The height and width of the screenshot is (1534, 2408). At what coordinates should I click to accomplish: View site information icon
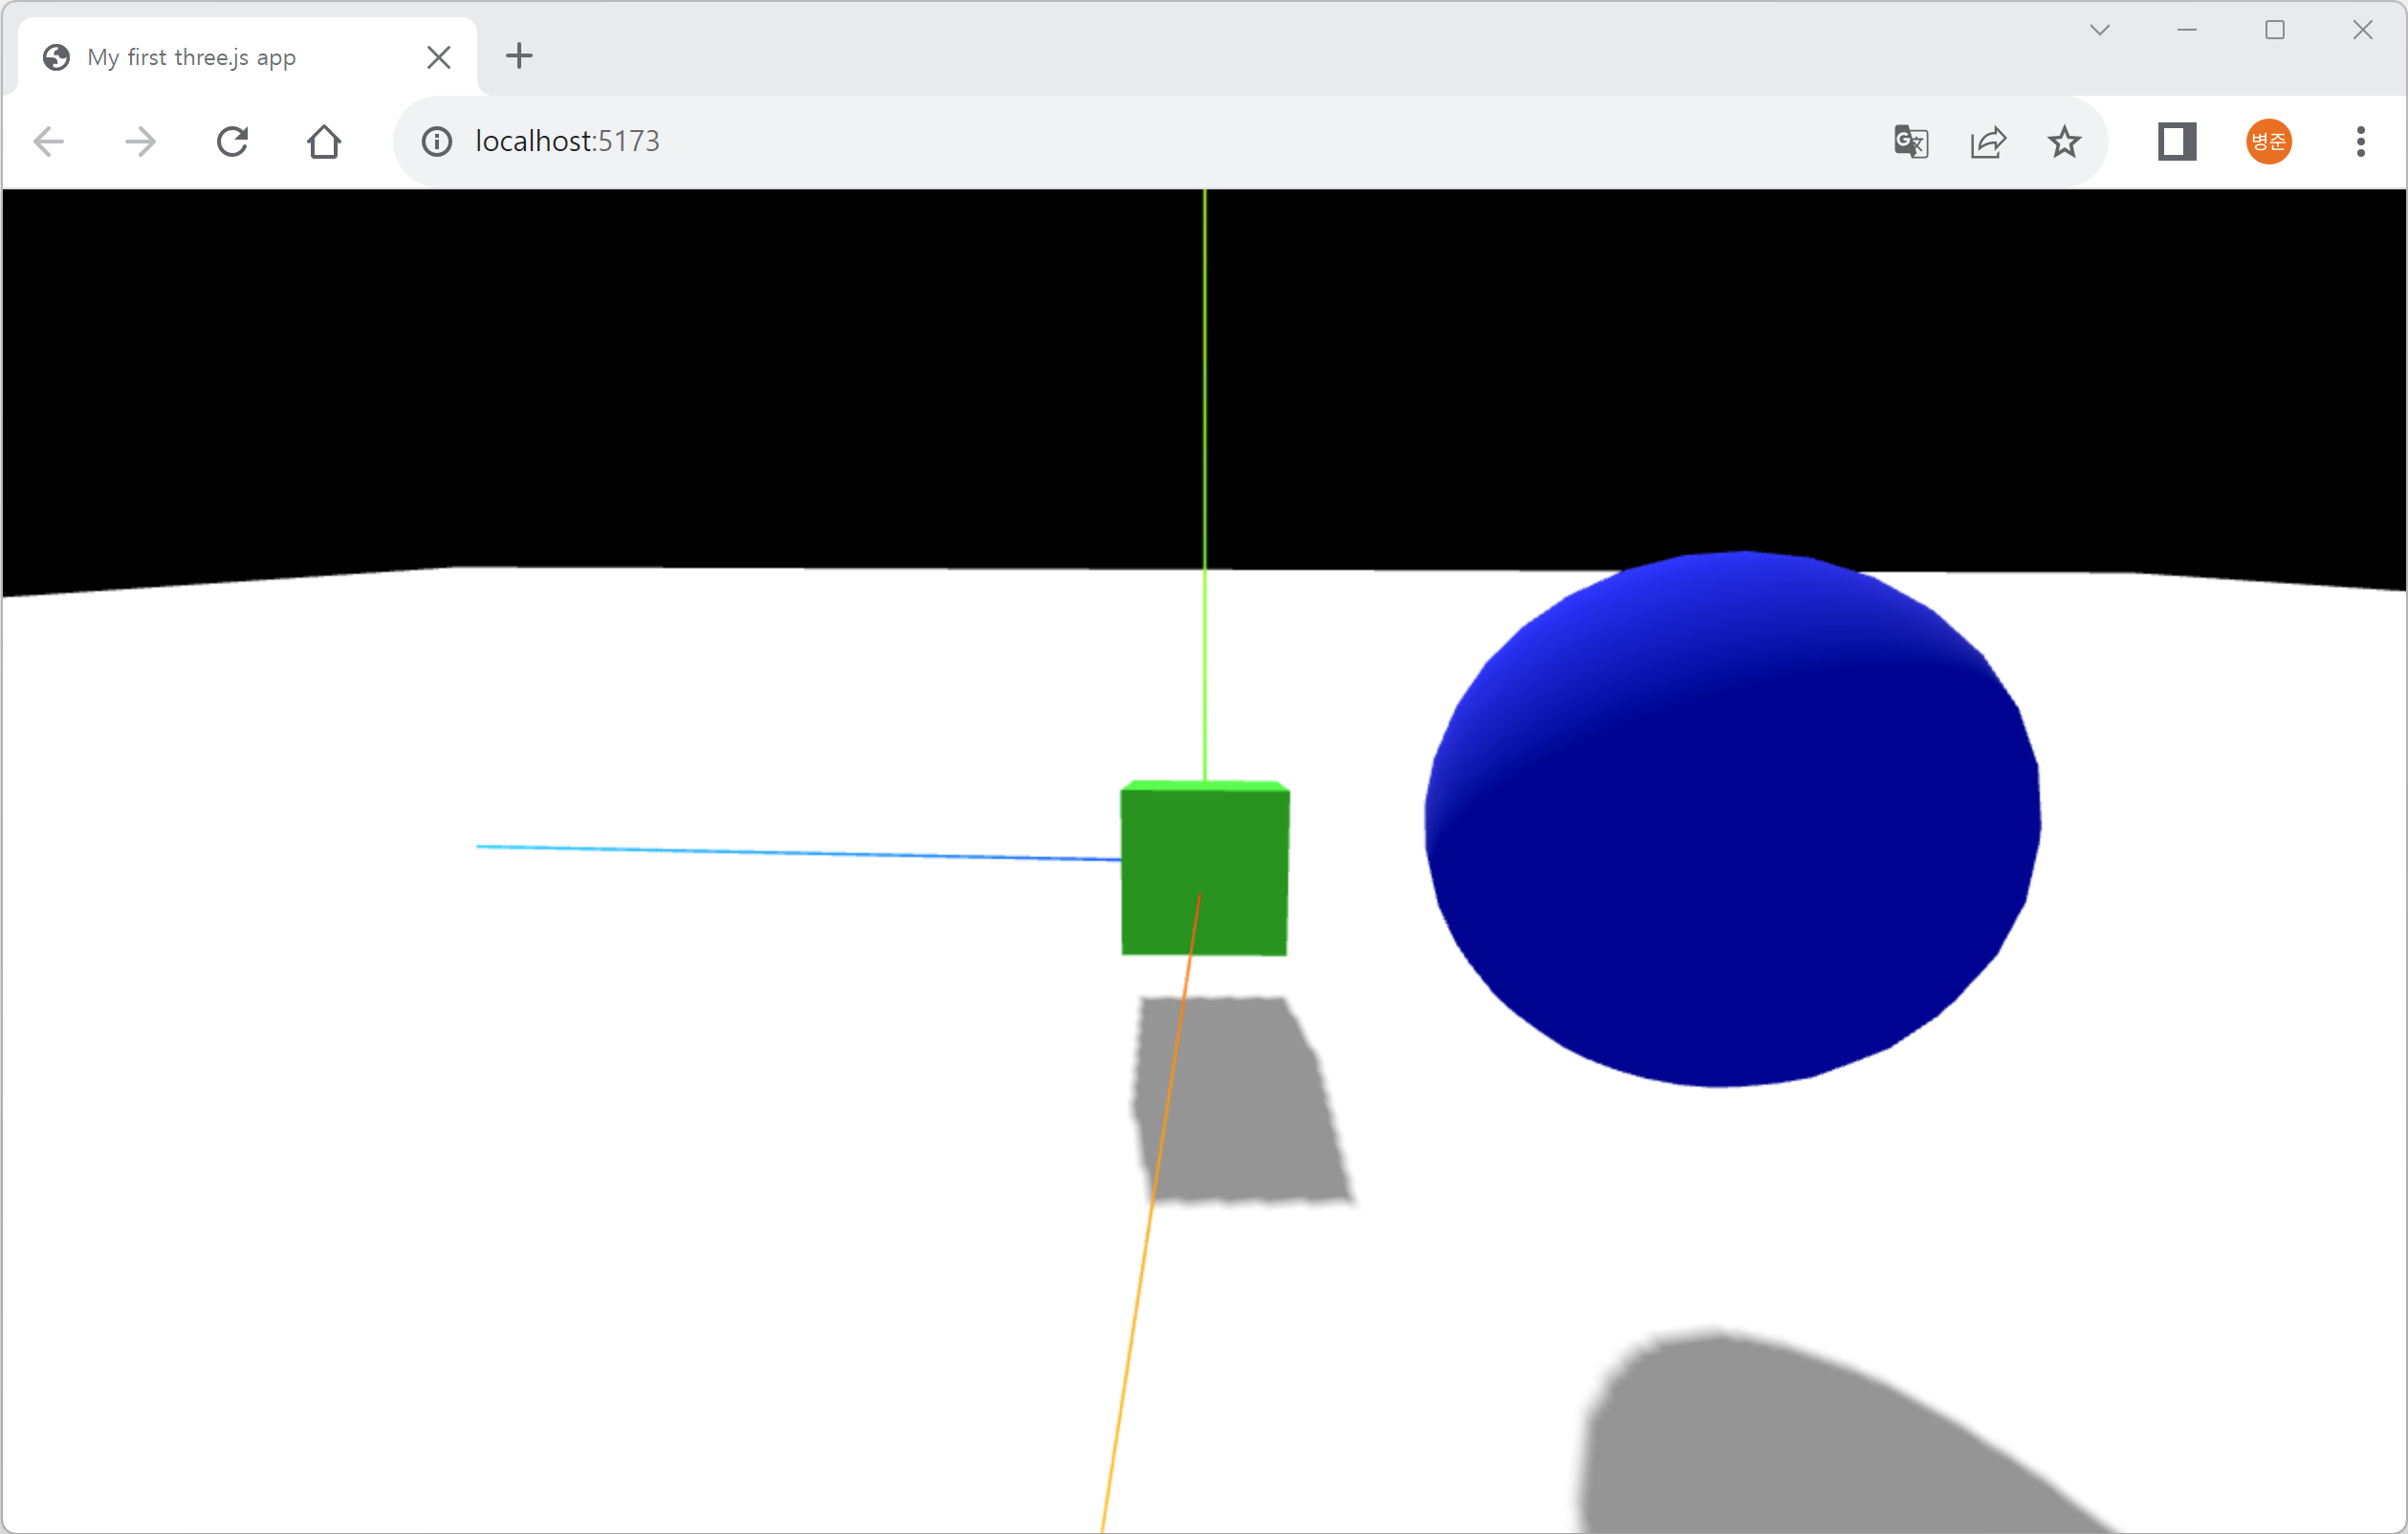[x=436, y=141]
